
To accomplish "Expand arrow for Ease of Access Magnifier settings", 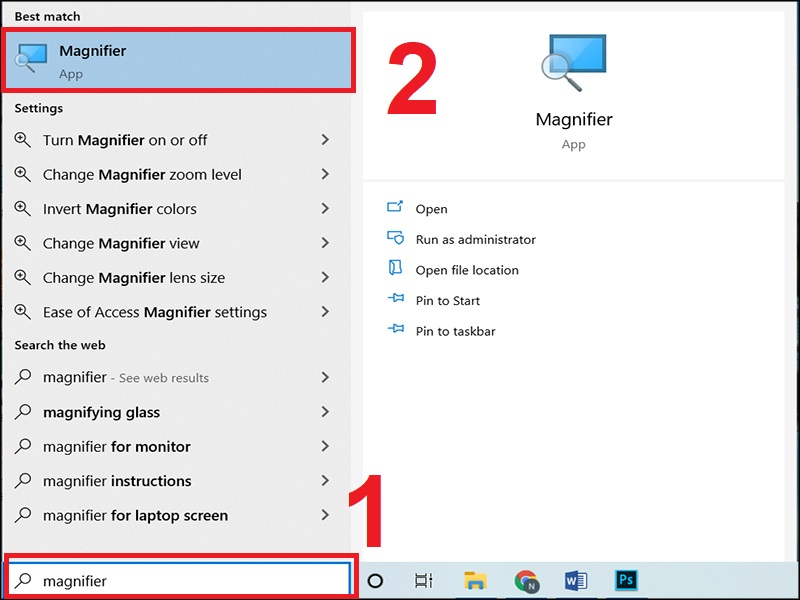I will (x=325, y=311).
